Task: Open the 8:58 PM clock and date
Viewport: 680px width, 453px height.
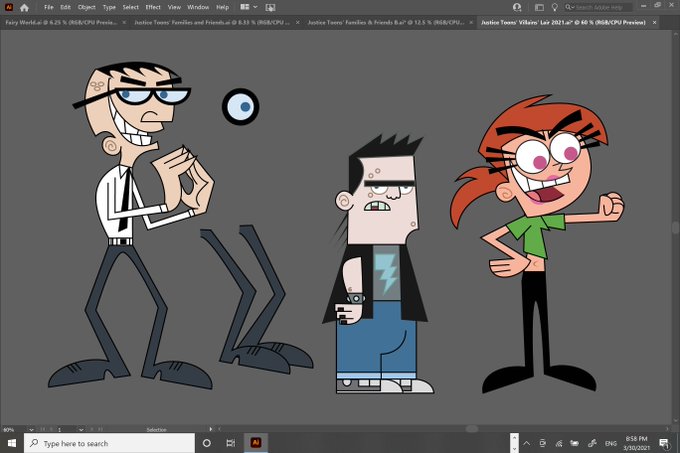Action: [637, 443]
